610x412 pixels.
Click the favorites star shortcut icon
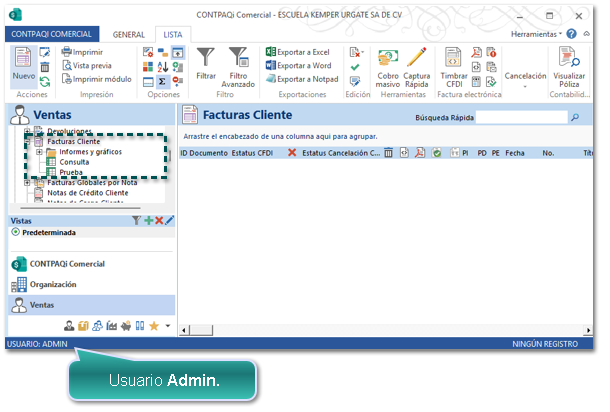[x=154, y=326]
